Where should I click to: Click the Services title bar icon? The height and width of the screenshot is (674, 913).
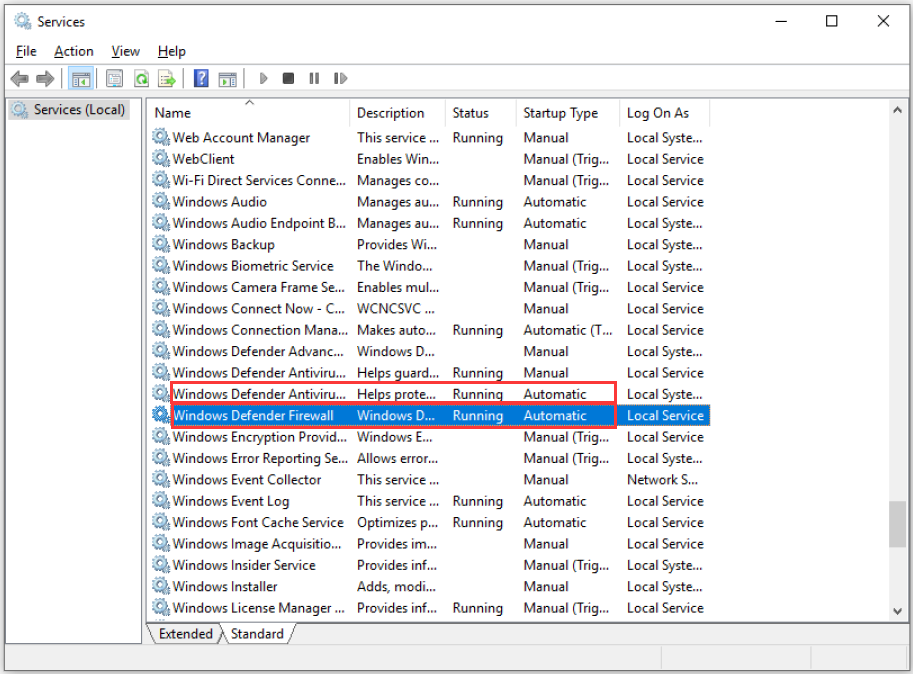(x=23, y=21)
